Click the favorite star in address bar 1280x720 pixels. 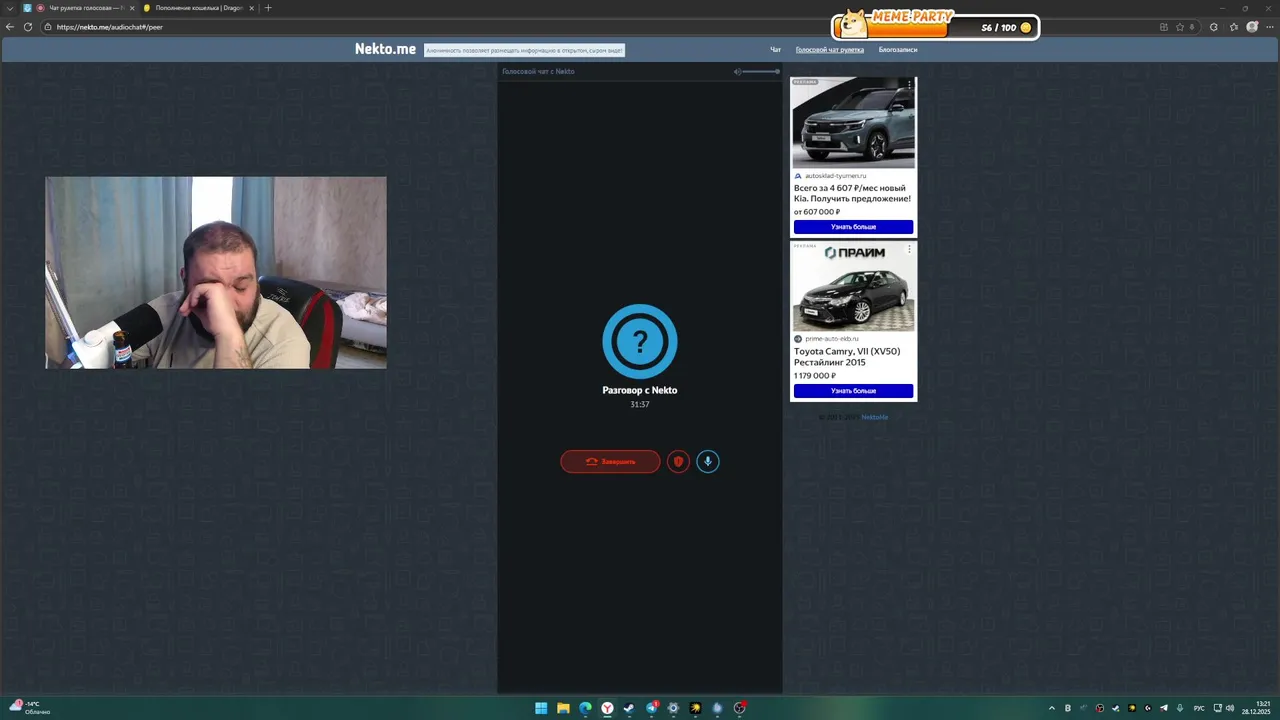pos(1180,27)
